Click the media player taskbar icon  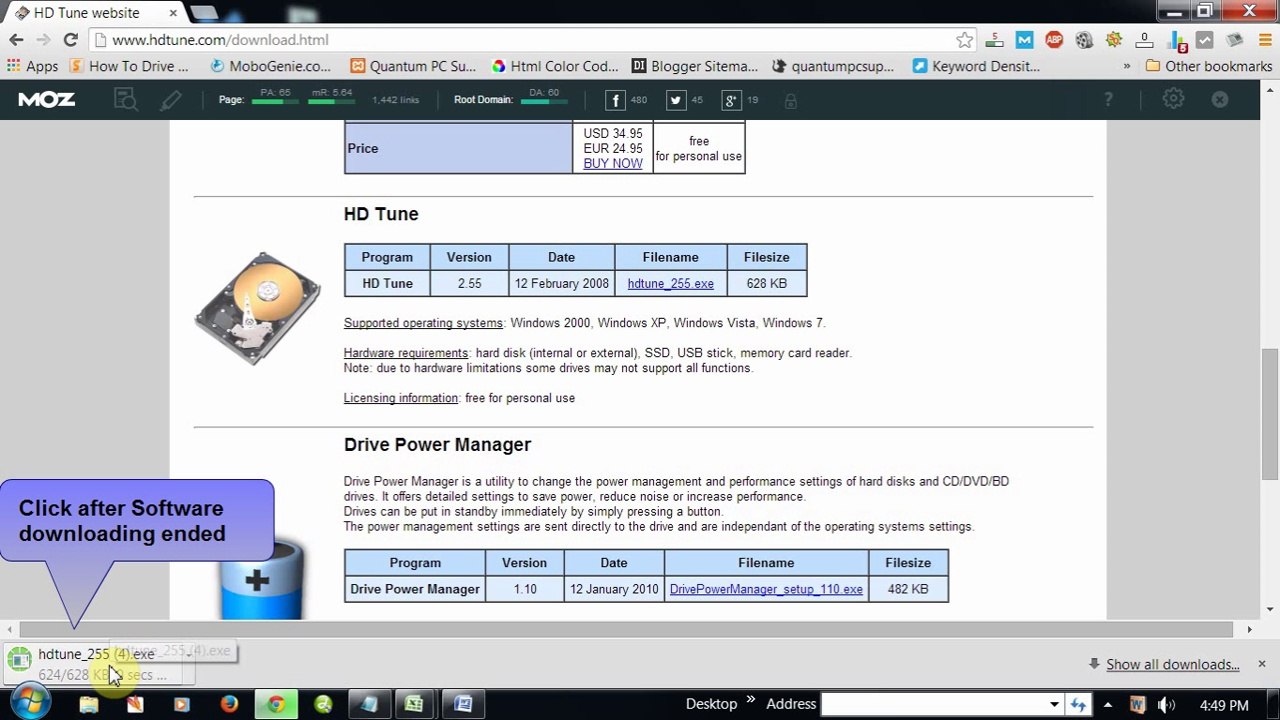(181, 704)
